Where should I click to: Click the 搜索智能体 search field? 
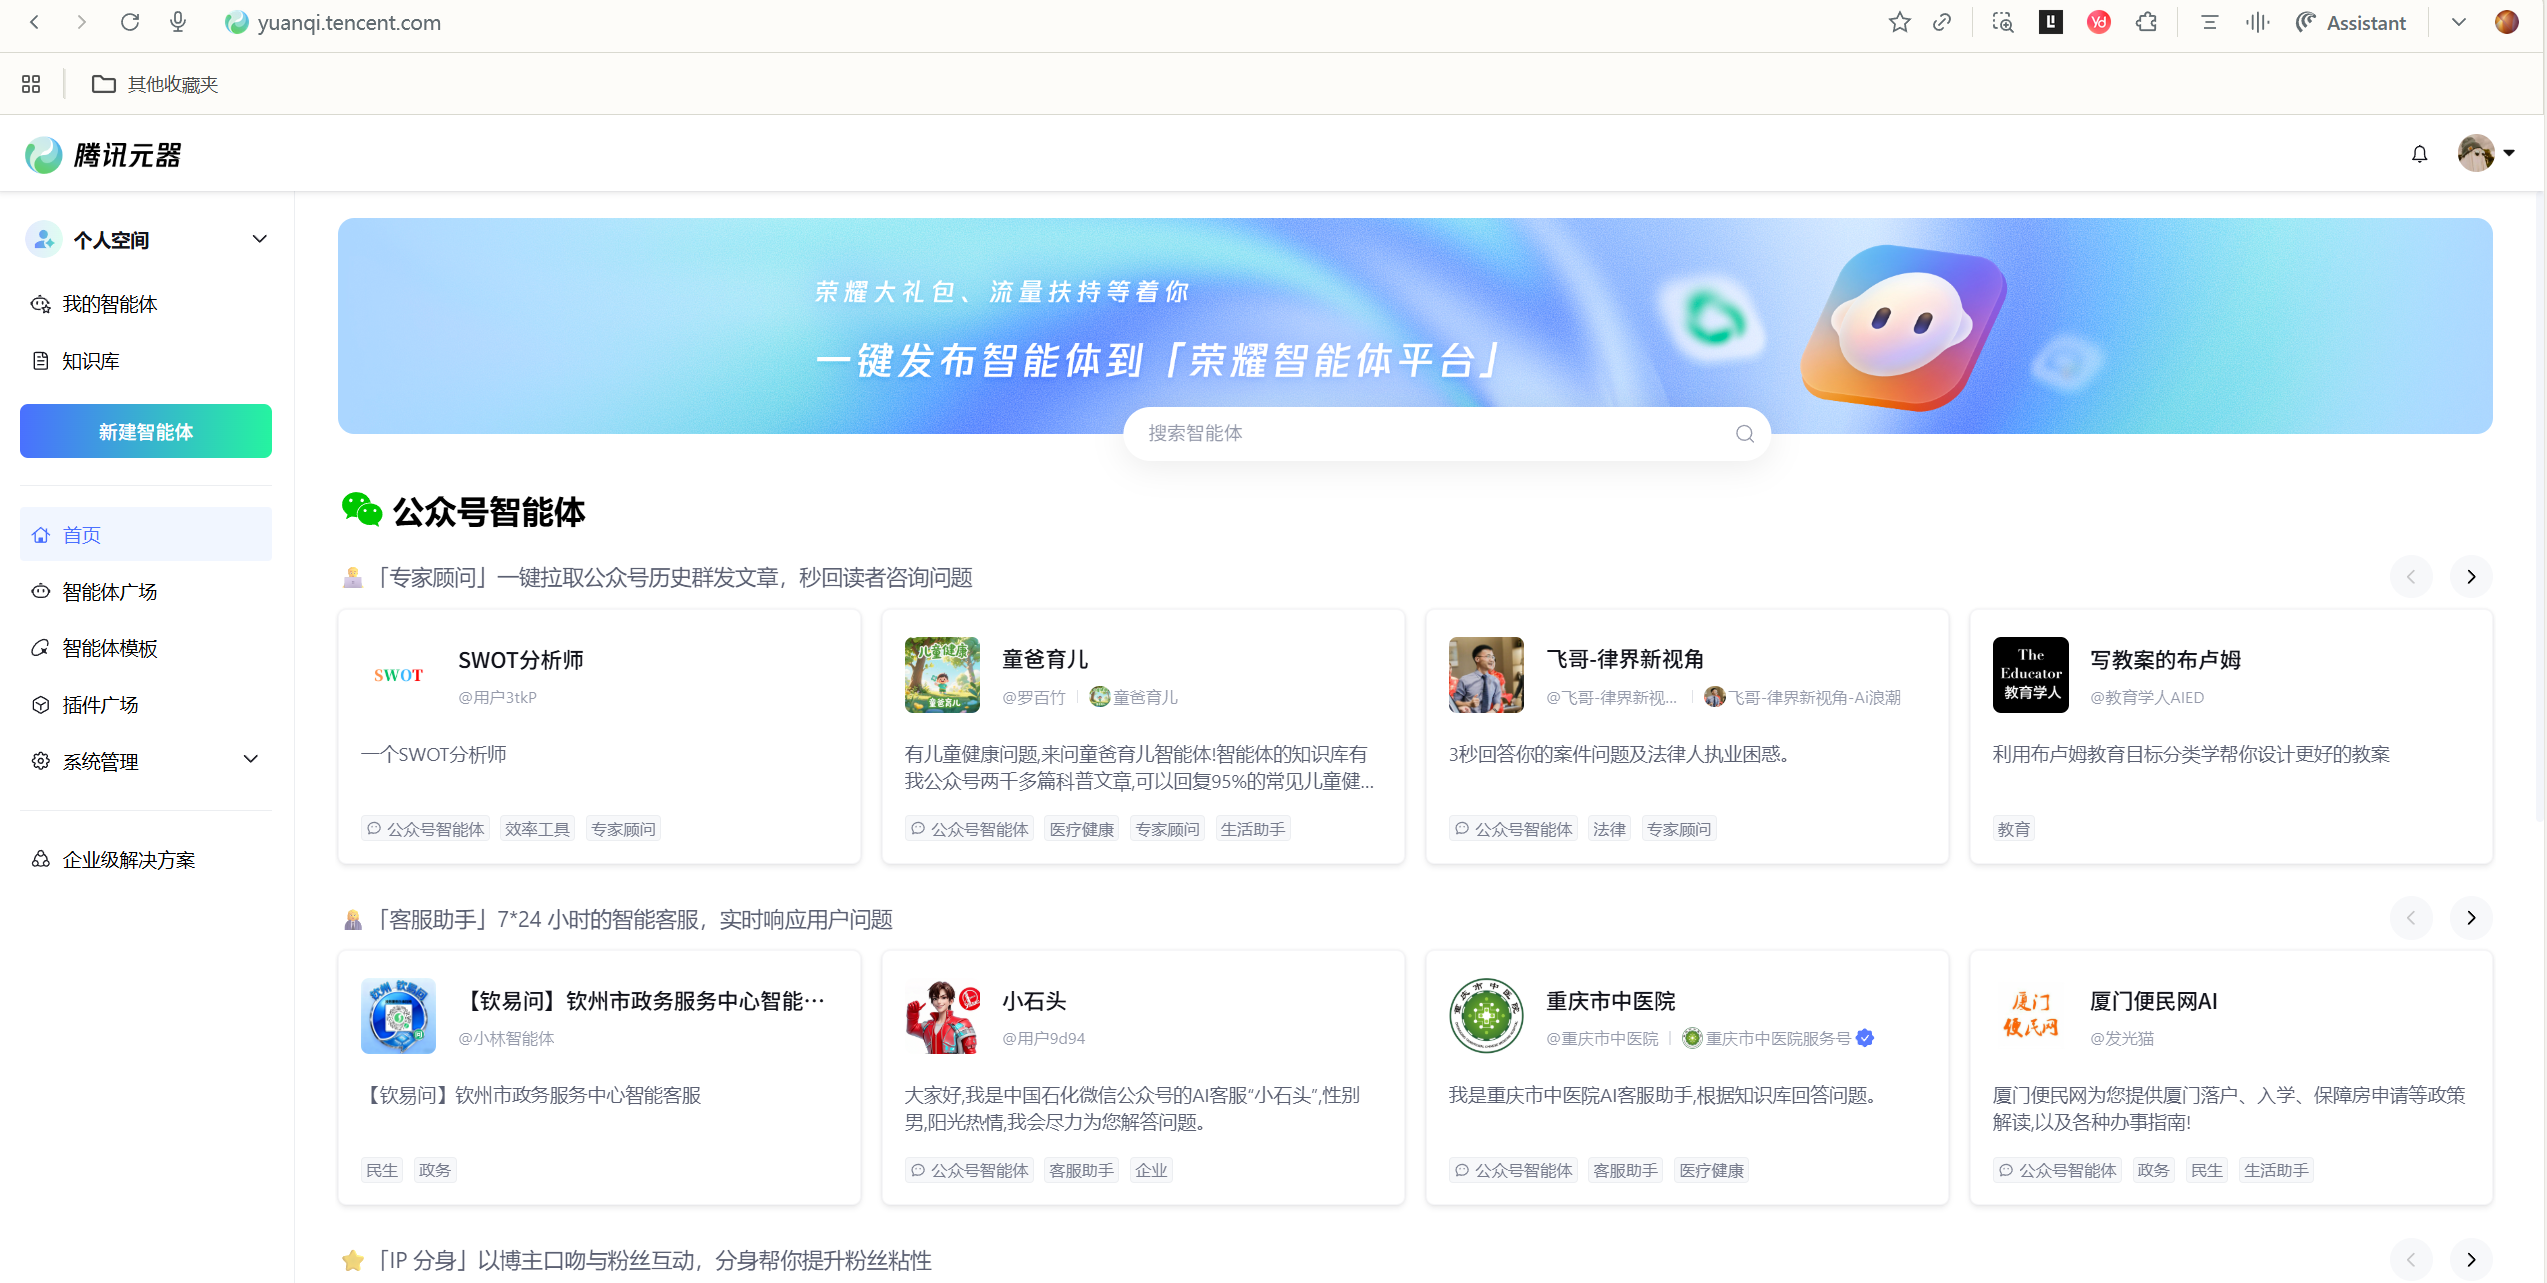1447,433
